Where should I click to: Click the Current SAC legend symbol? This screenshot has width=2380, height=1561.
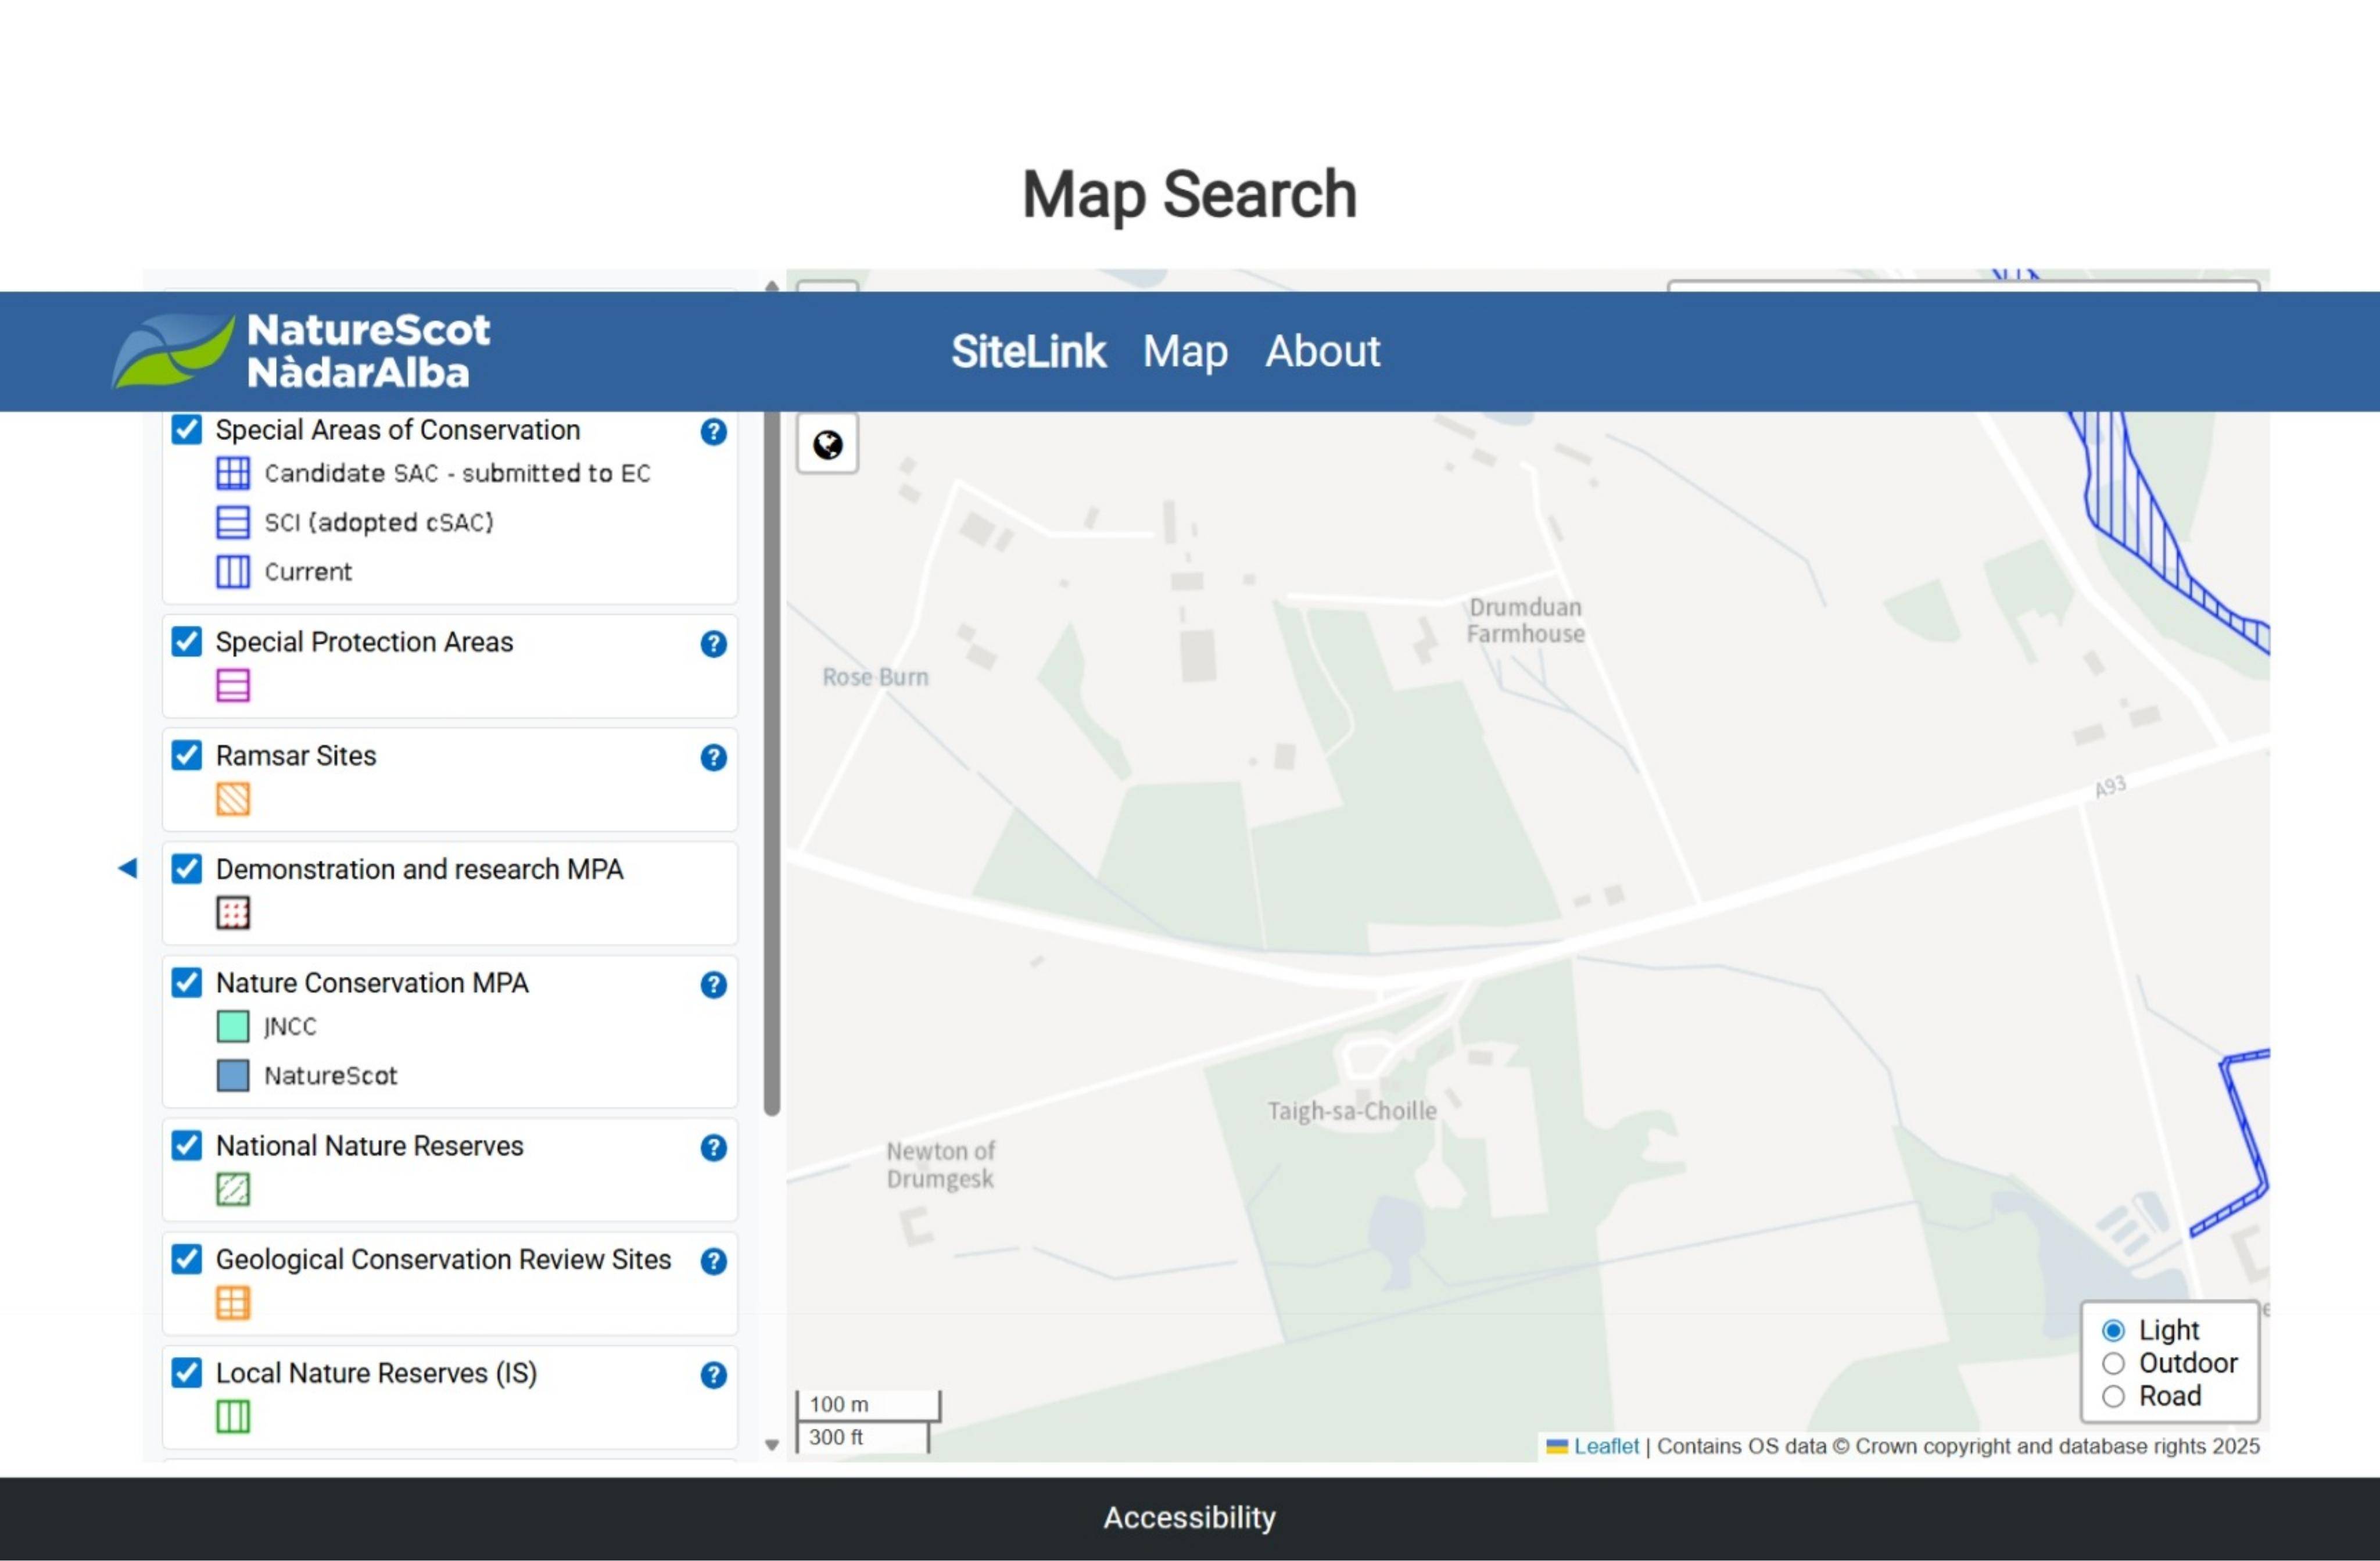point(233,572)
